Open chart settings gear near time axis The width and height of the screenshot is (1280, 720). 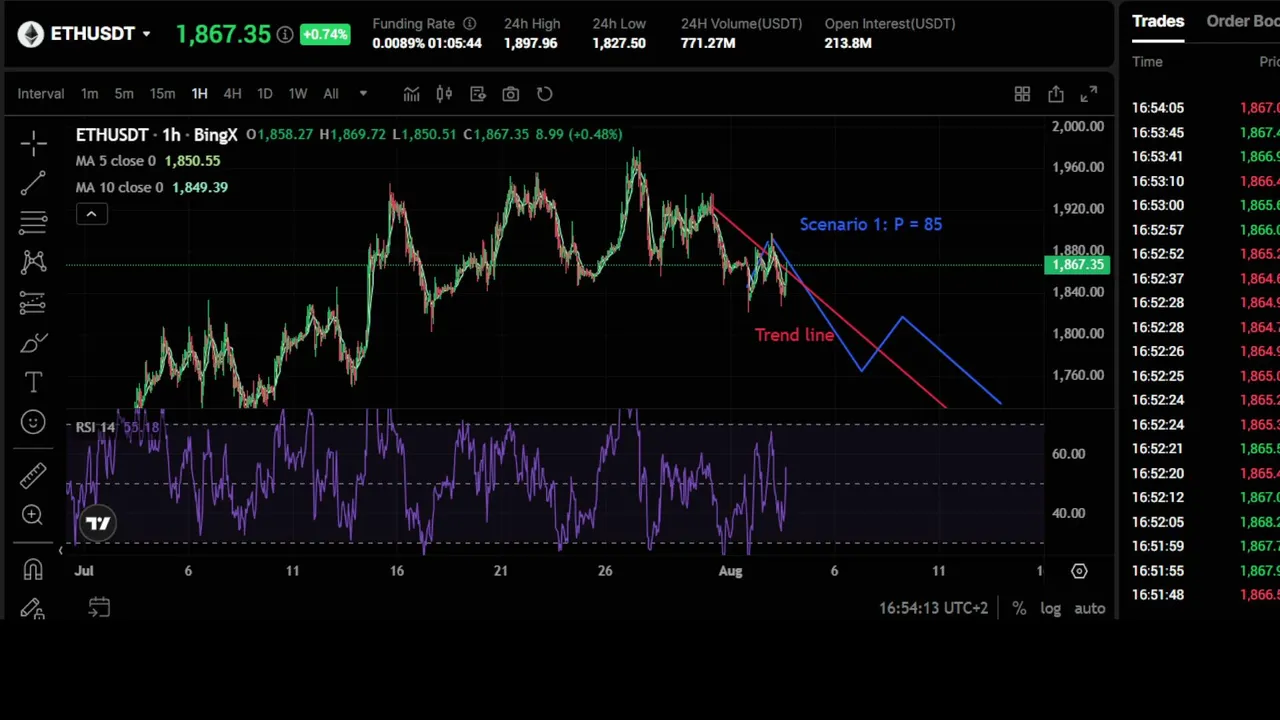1079,571
